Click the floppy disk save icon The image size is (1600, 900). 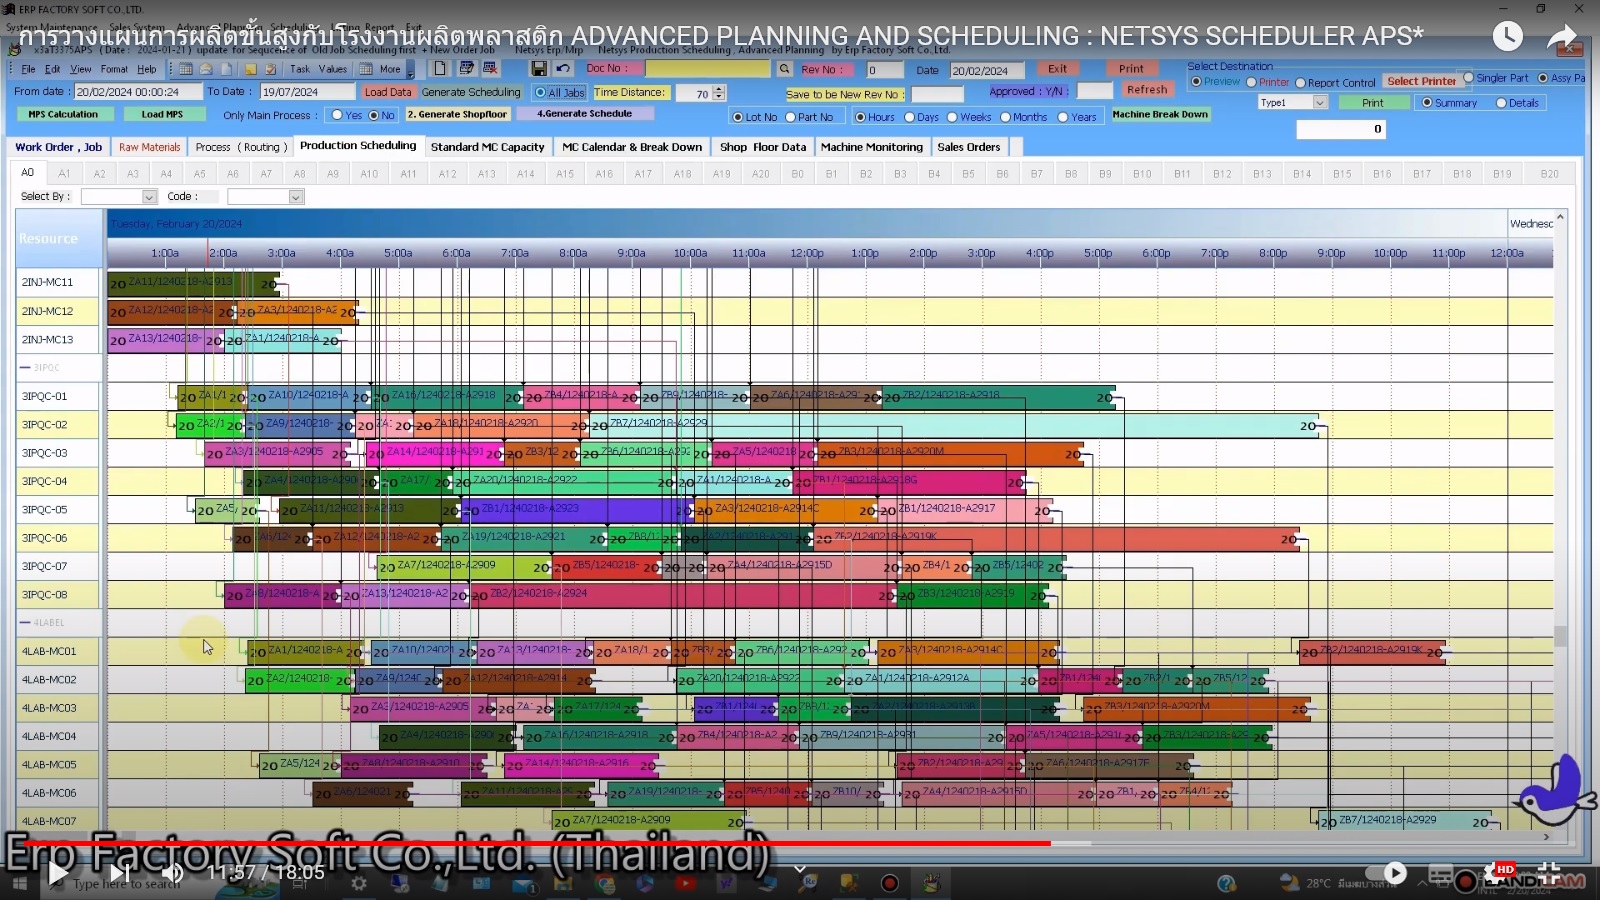click(x=539, y=69)
